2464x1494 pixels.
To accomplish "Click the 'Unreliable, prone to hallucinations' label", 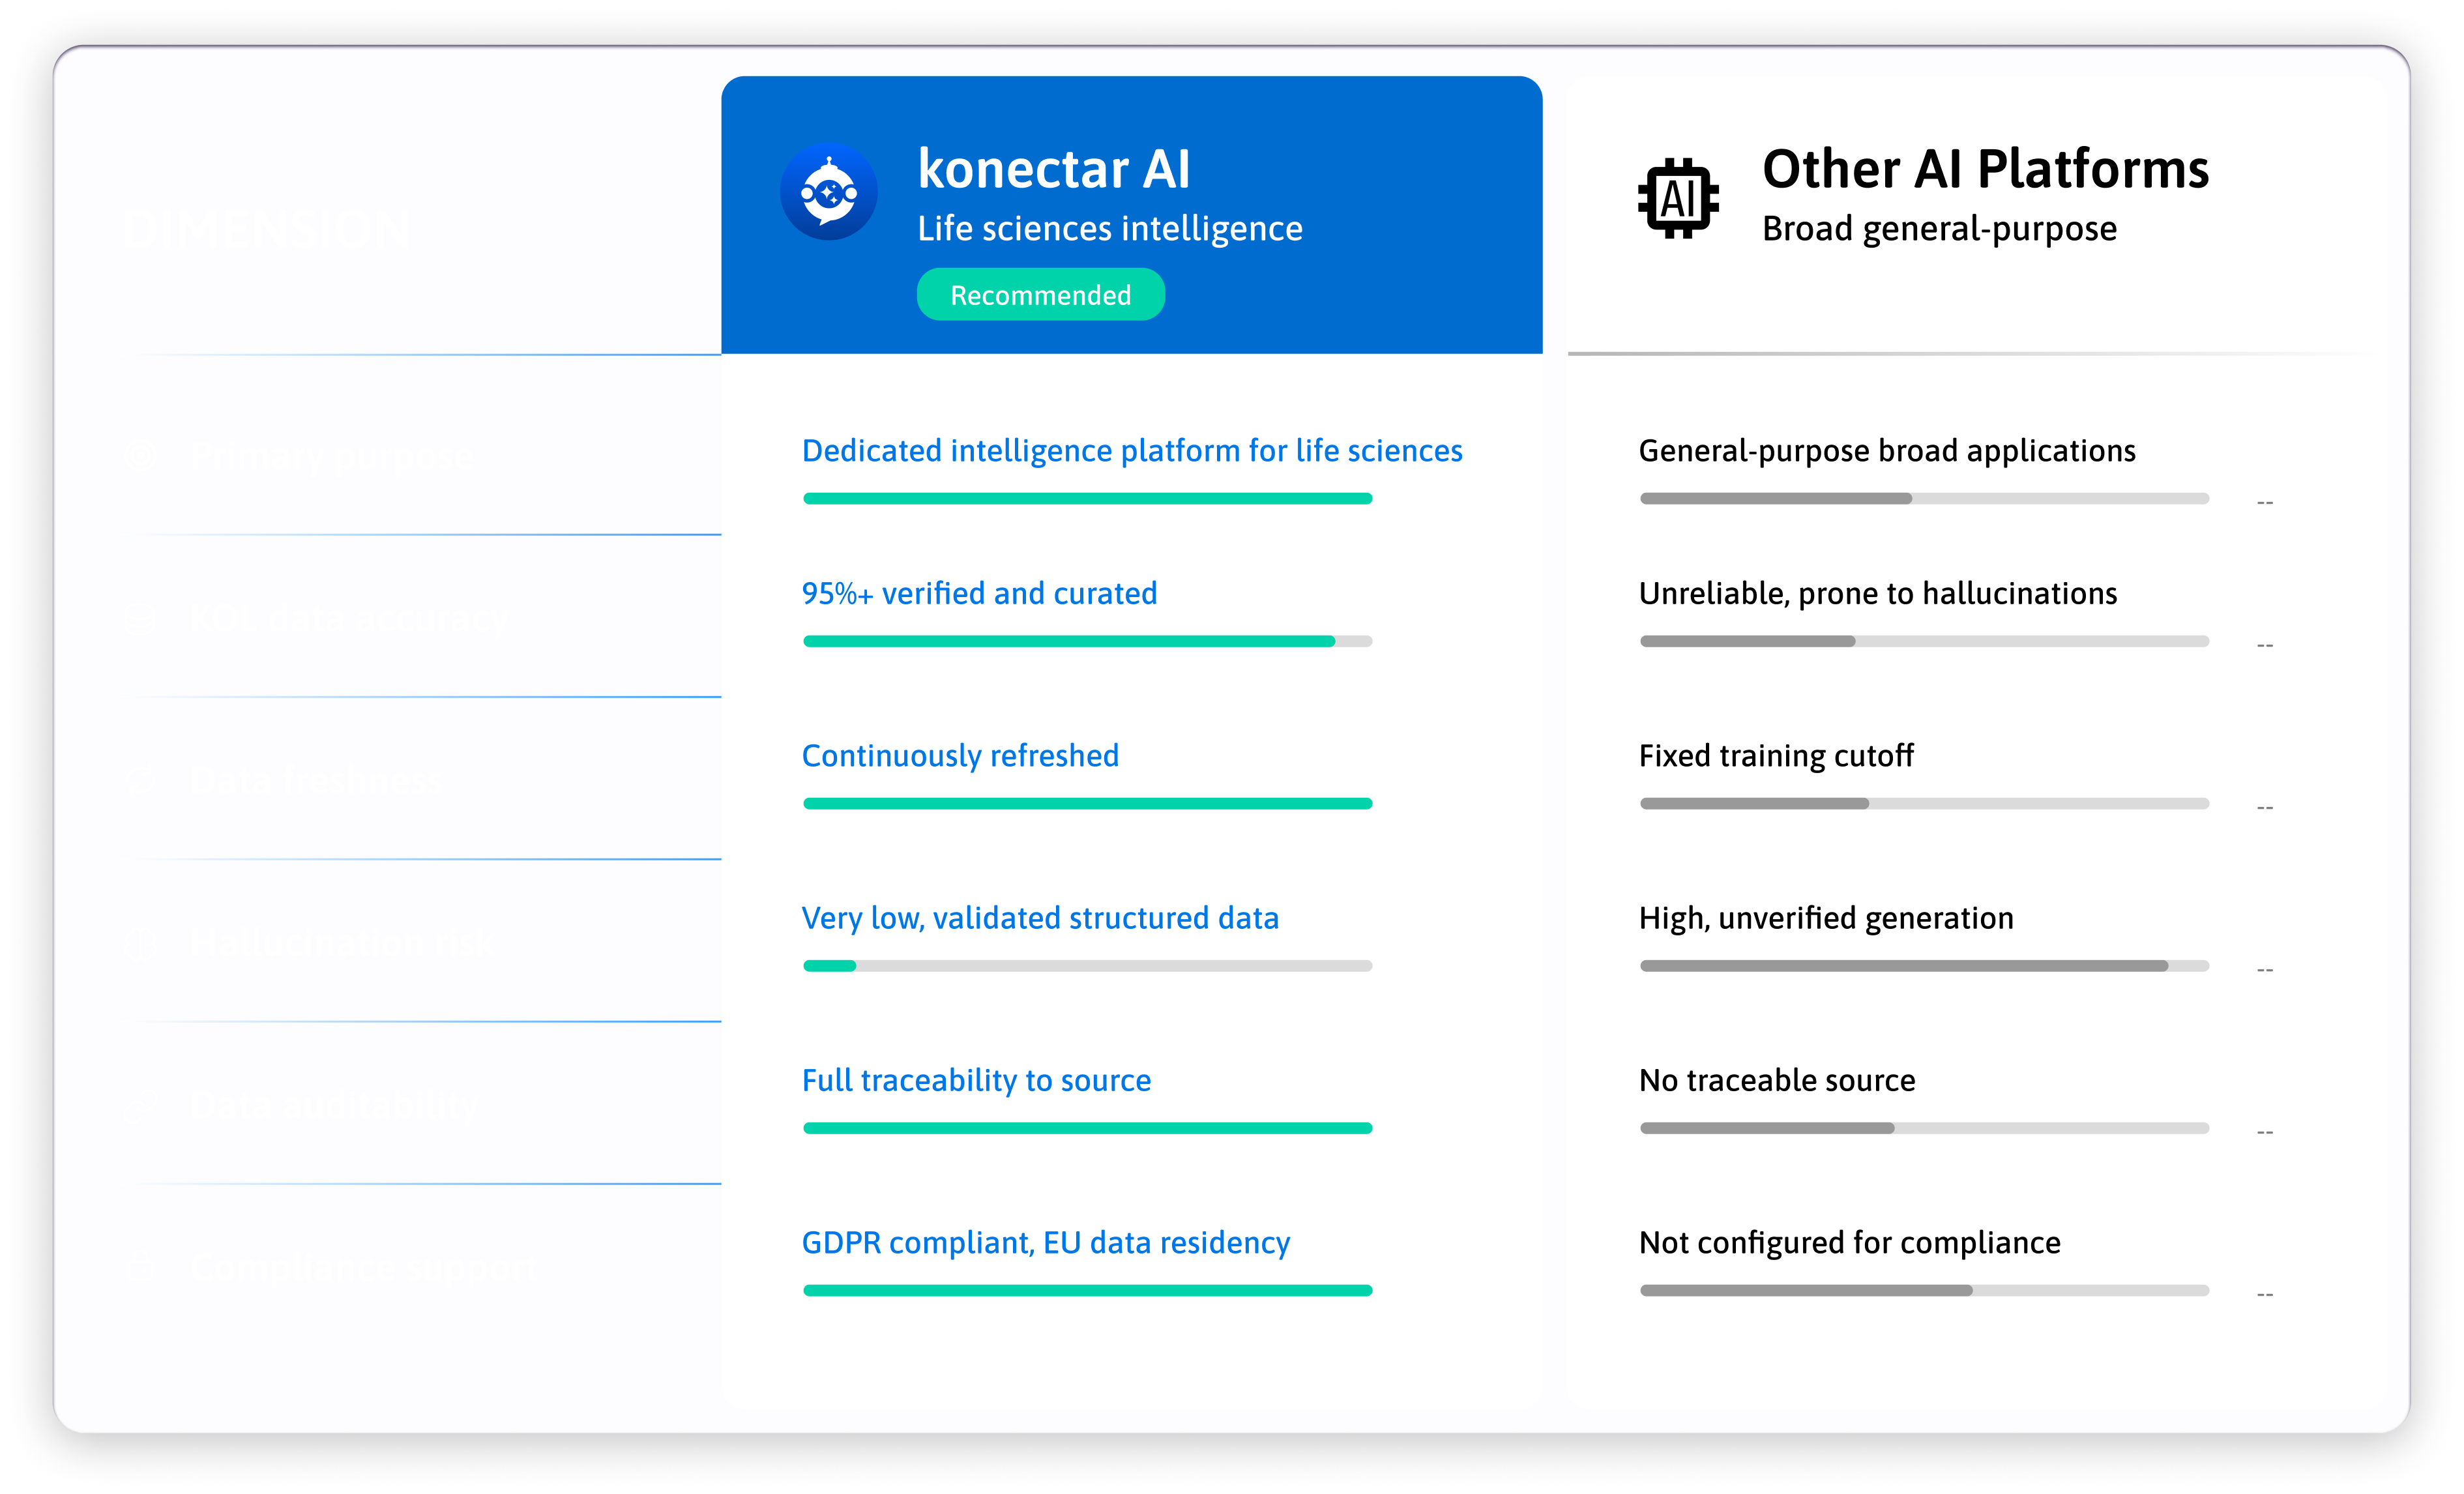I will 1878,594.
